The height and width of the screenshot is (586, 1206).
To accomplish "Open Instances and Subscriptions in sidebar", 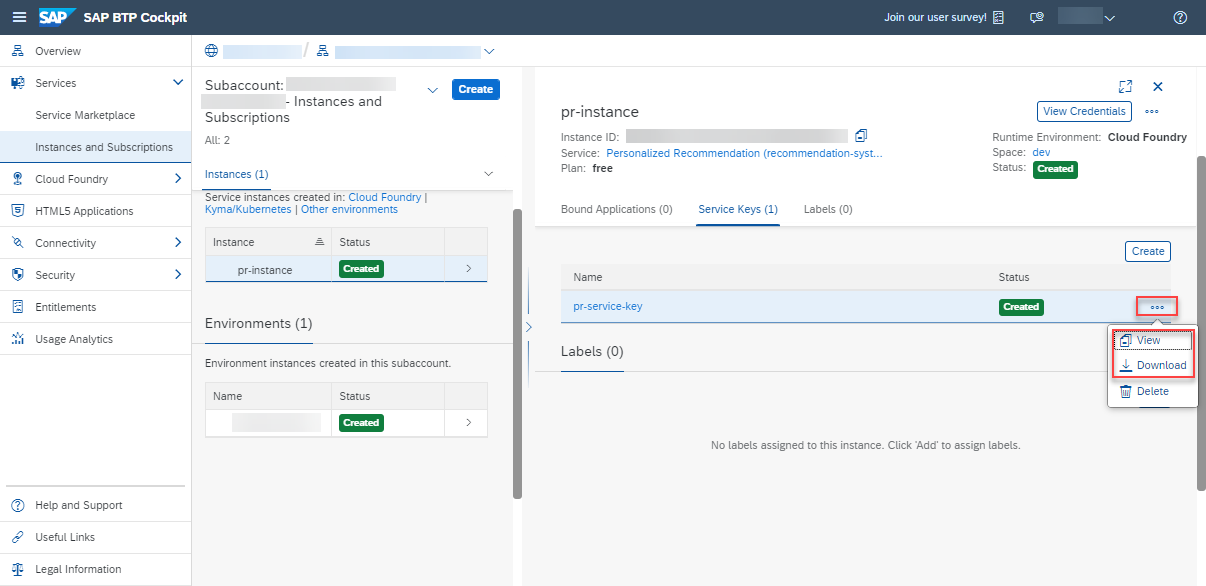I will point(104,147).
